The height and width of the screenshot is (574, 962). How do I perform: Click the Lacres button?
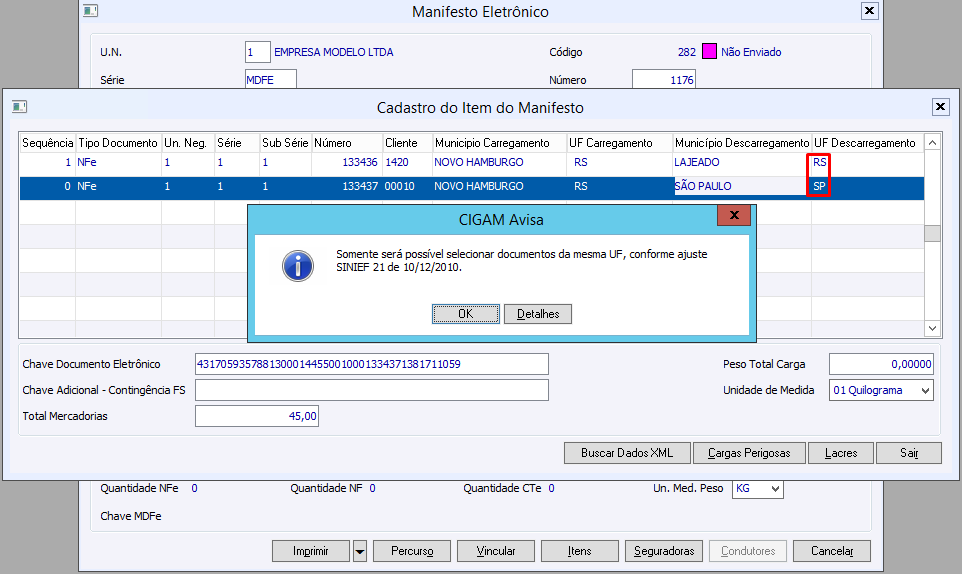841,453
